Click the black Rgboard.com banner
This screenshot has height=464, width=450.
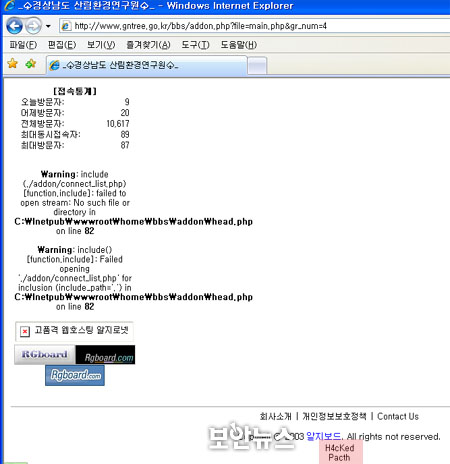105,355
